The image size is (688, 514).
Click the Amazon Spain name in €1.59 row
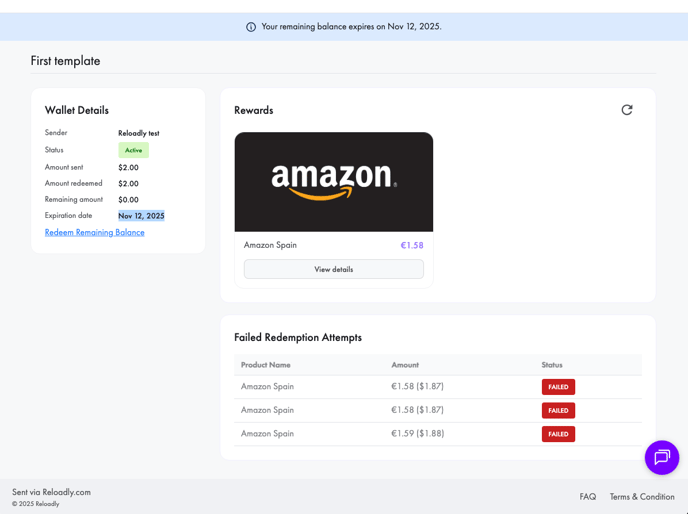click(x=267, y=433)
